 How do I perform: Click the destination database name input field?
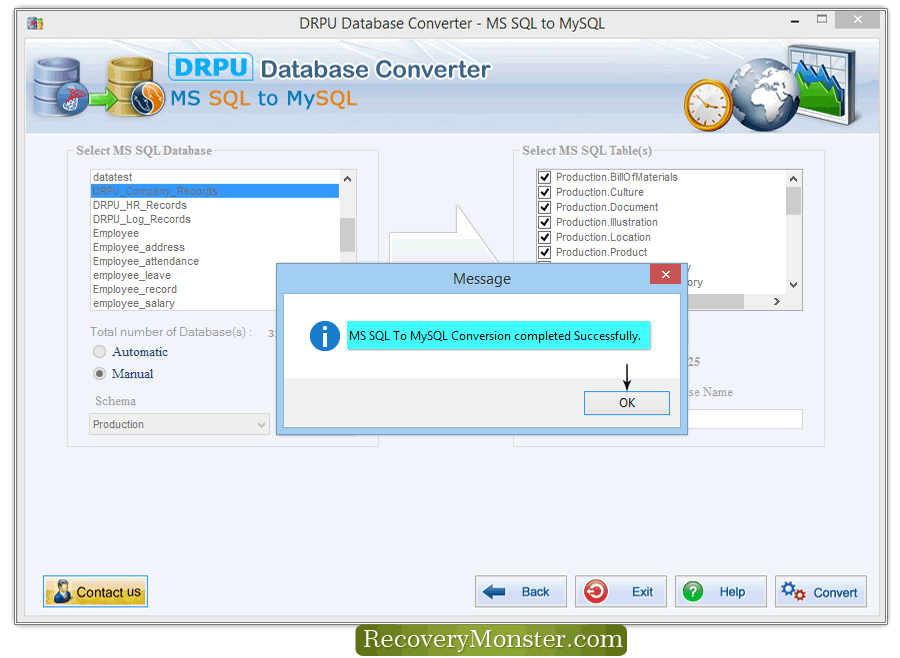(x=744, y=419)
